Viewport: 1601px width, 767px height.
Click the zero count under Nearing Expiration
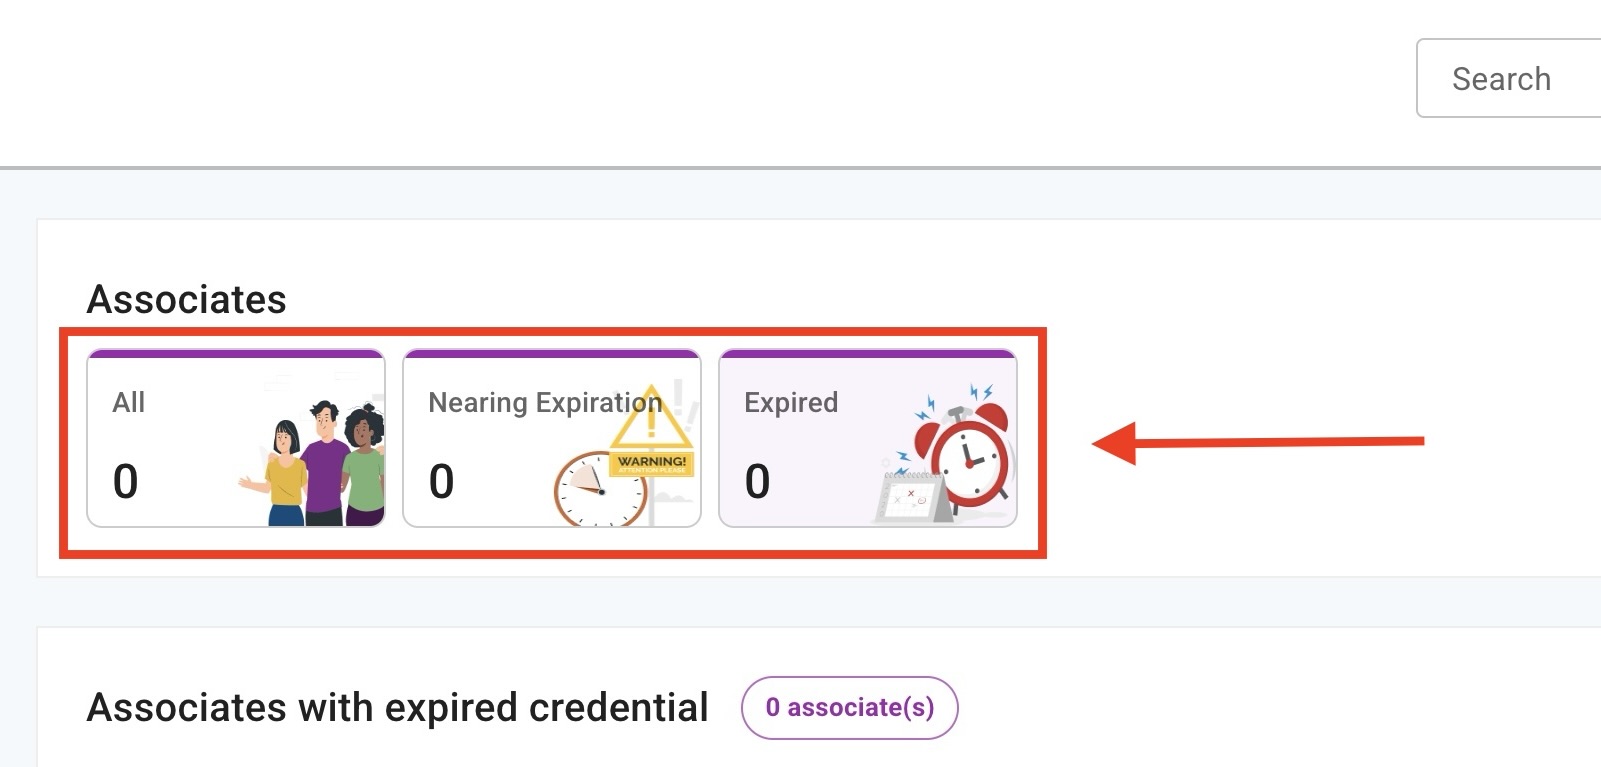[441, 481]
